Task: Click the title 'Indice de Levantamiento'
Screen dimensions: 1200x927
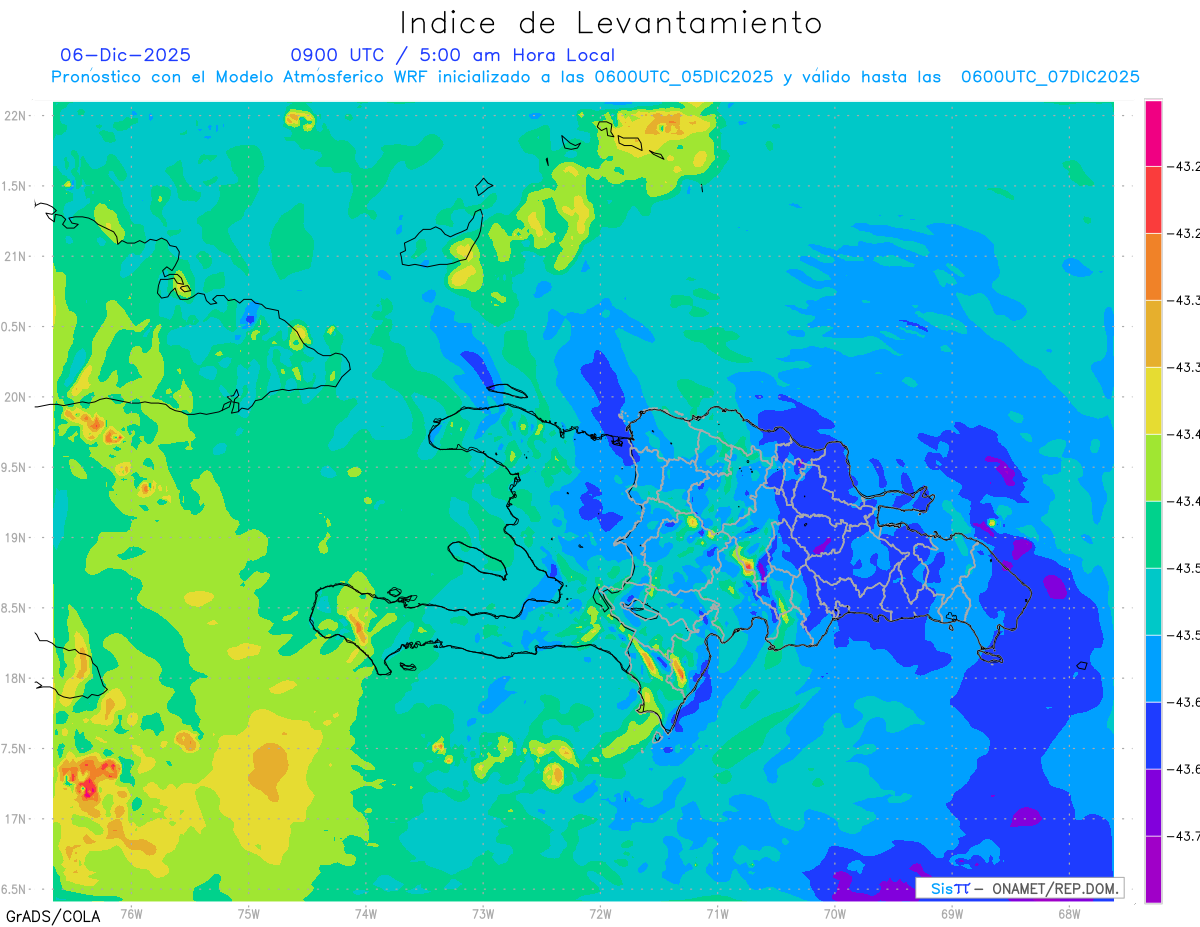Action: (611, 23)
